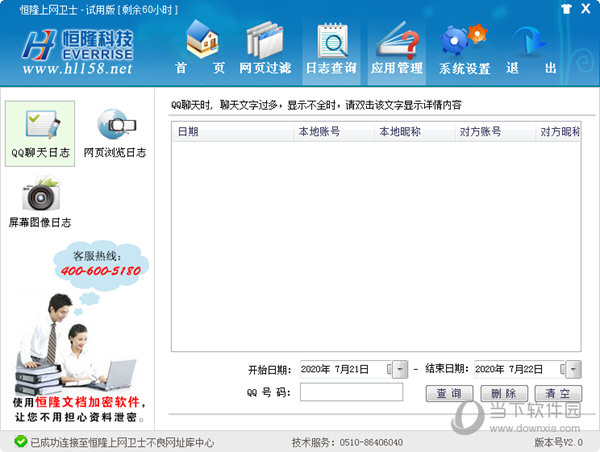Click the green connection status checkmark
This screenshot has width=600, height=452.
(x=20, y=442)
